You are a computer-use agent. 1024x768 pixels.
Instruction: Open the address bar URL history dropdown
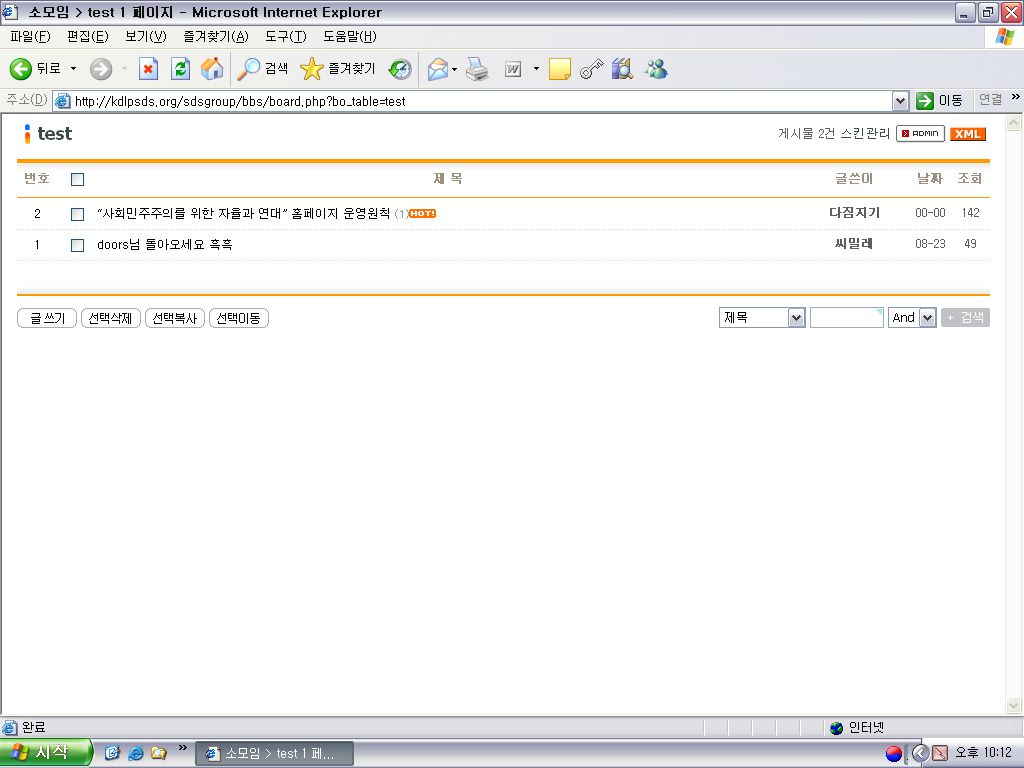point(900,101)
